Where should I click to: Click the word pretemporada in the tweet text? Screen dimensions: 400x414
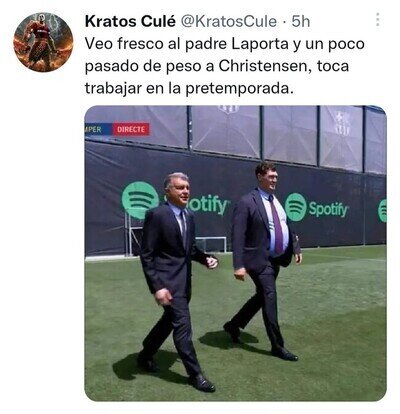[240, 89]
